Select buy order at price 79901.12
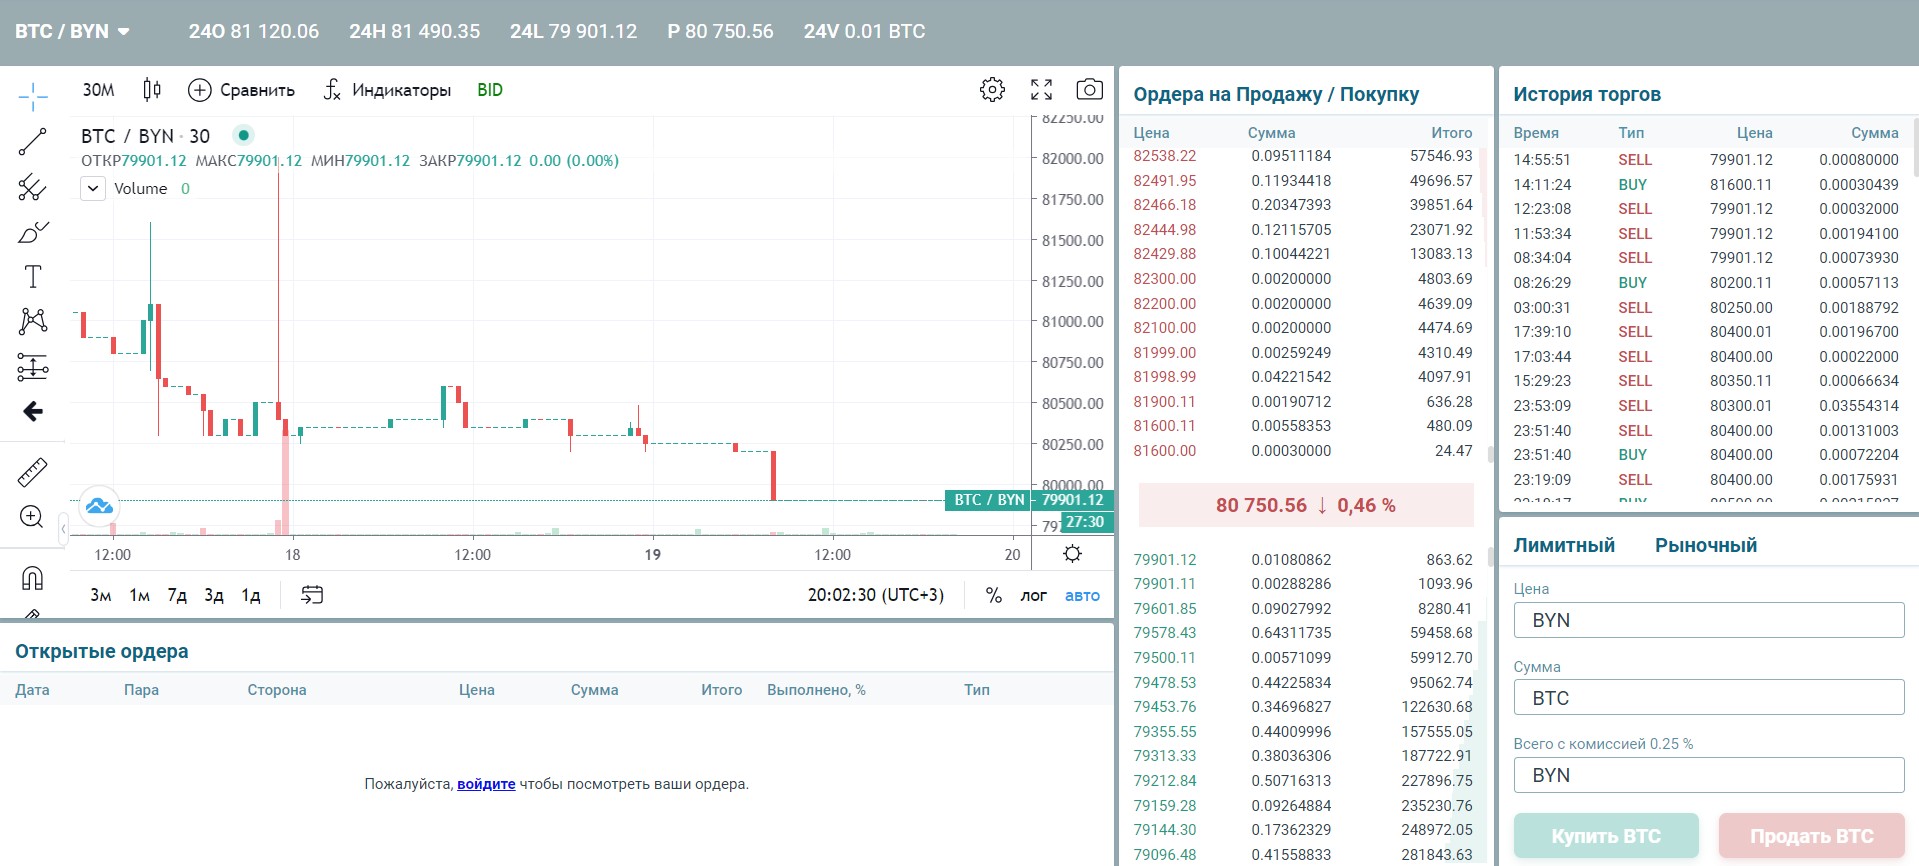This screenshot has width=1919, height=866. 1303,560
